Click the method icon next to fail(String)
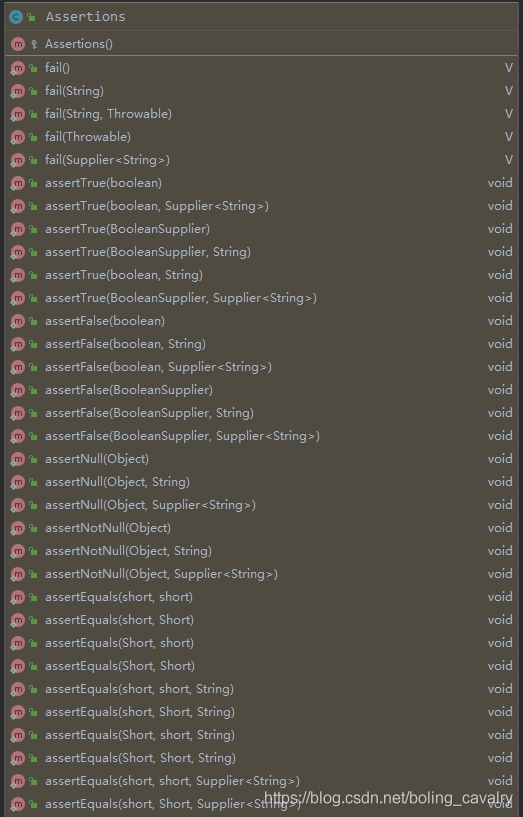The width and height of the screenshot is (523, 817). point(18,91)
